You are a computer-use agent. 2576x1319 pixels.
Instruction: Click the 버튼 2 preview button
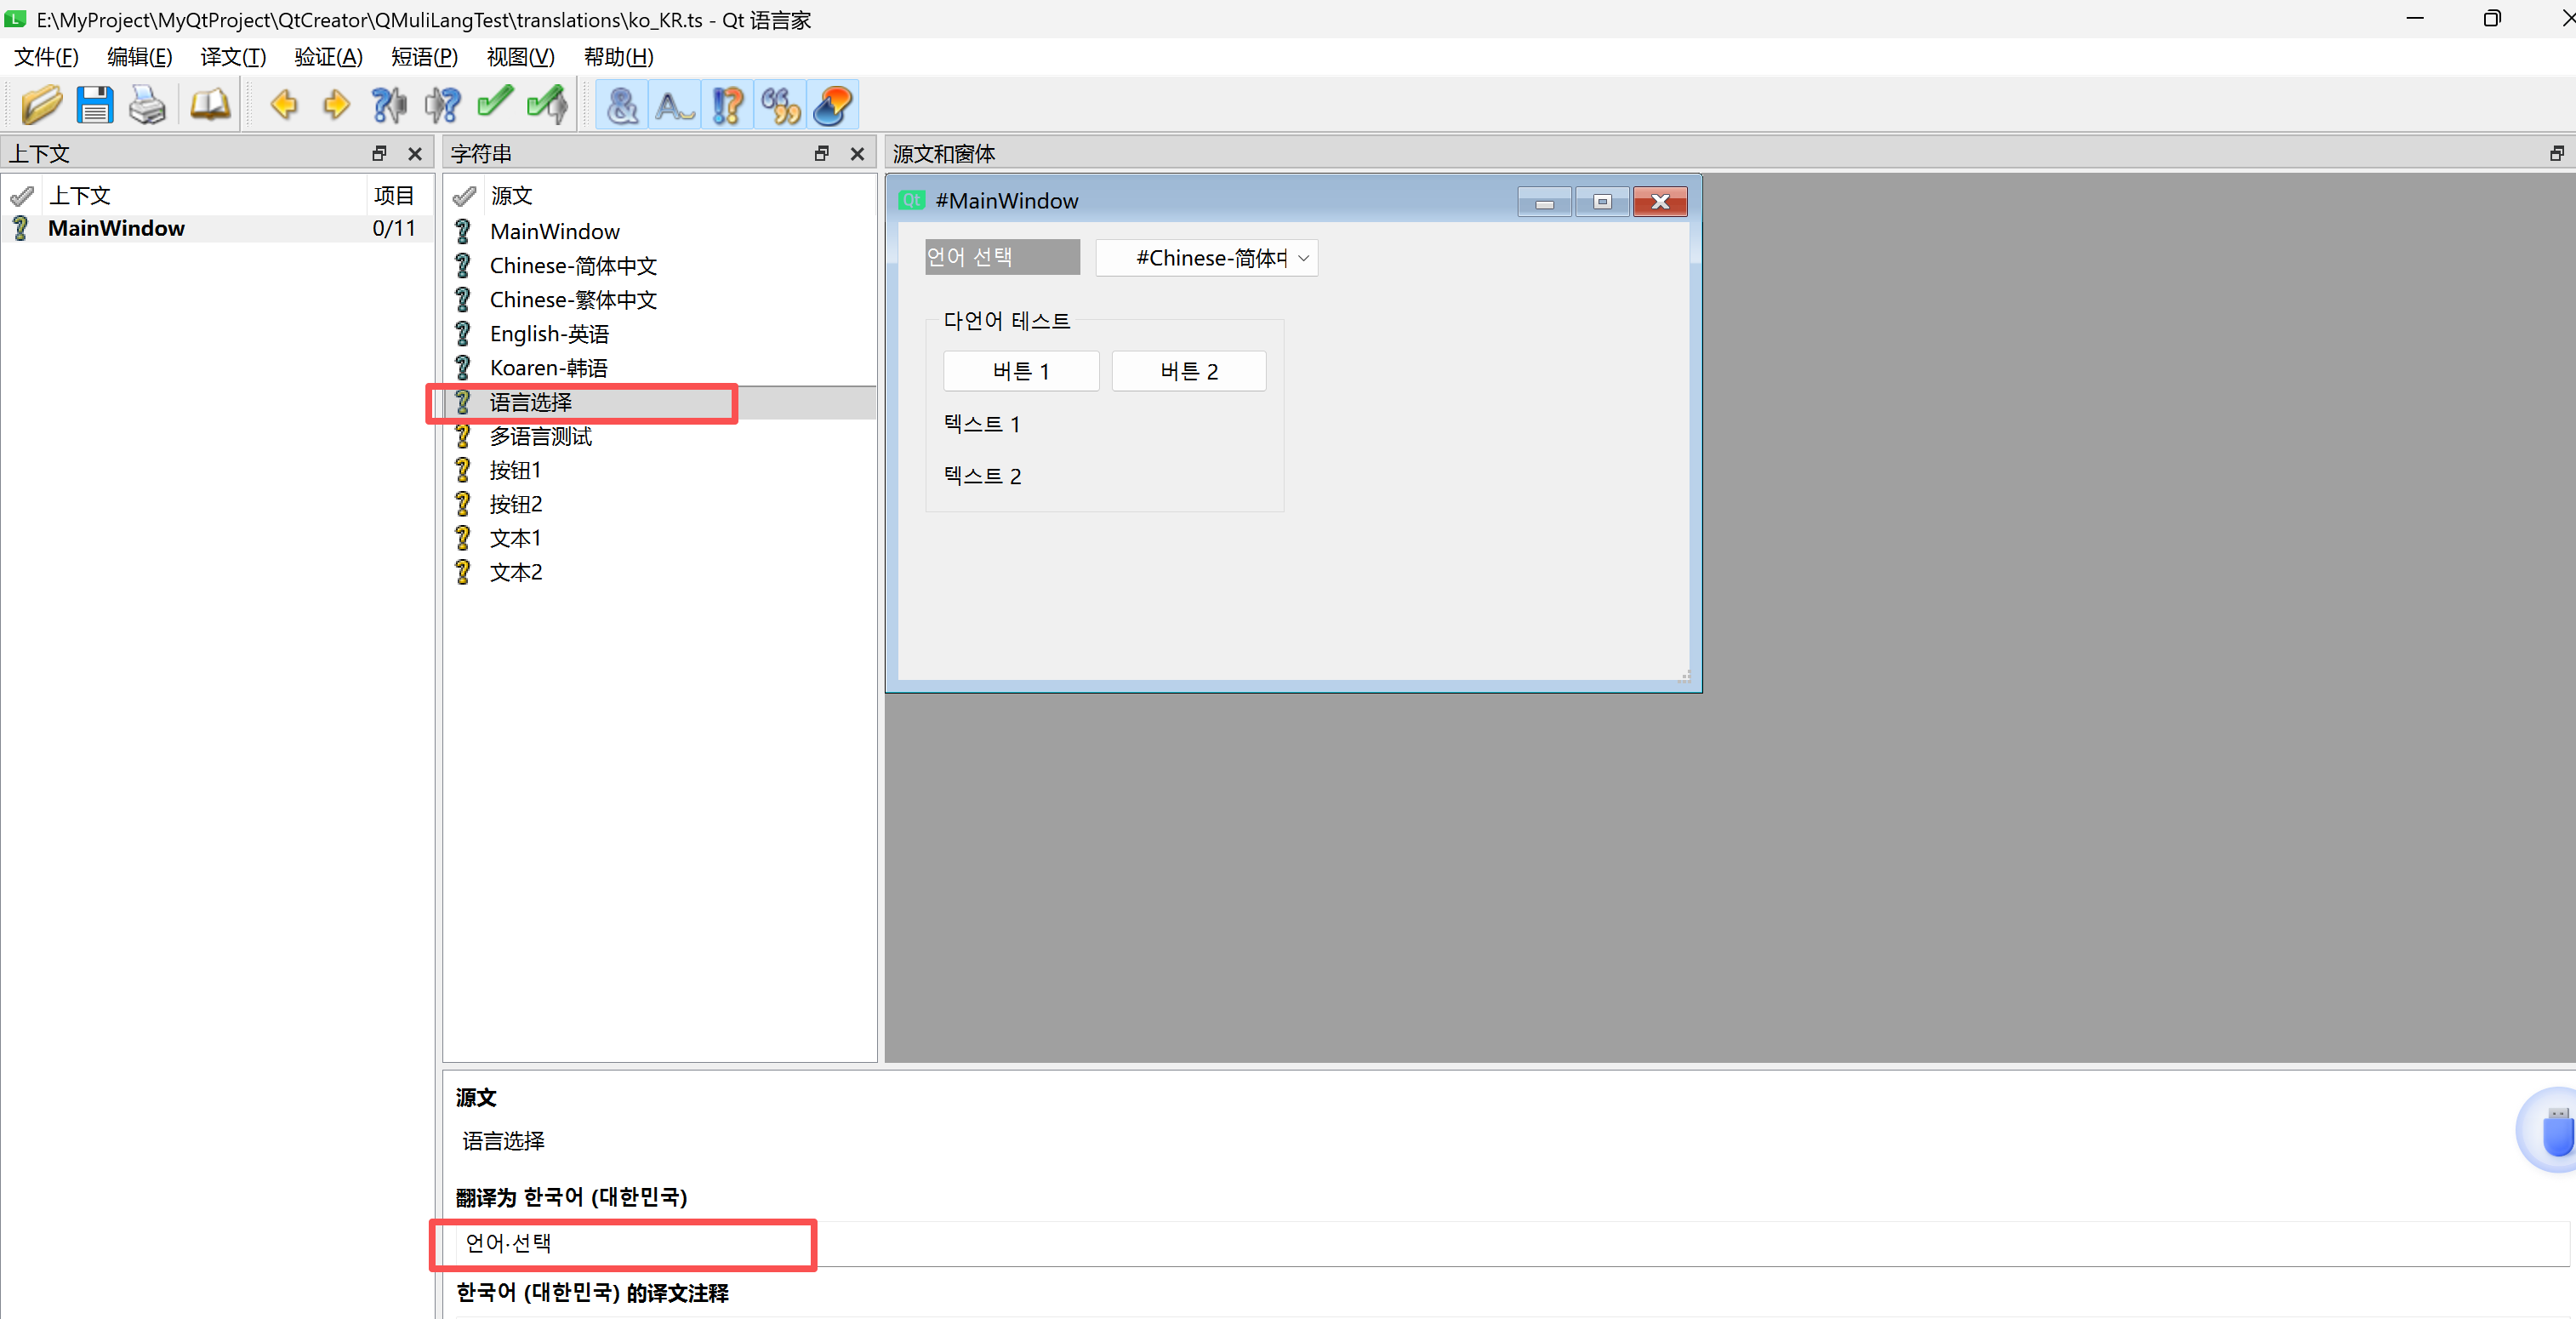[x=1188, y=371]
